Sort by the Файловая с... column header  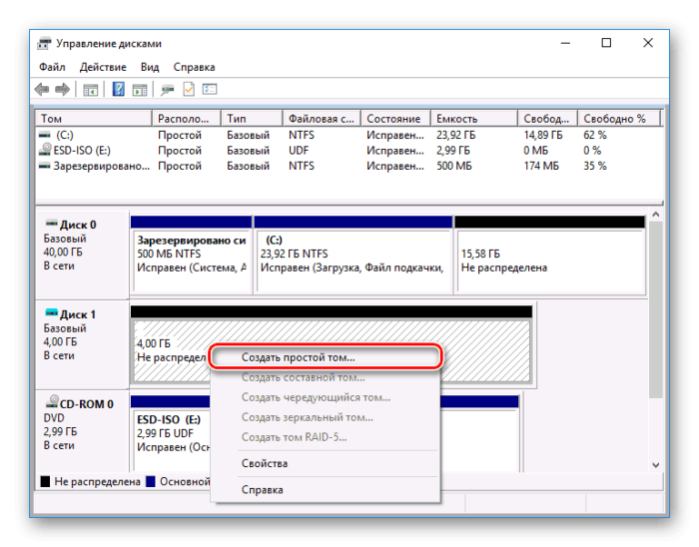point(321,119)
